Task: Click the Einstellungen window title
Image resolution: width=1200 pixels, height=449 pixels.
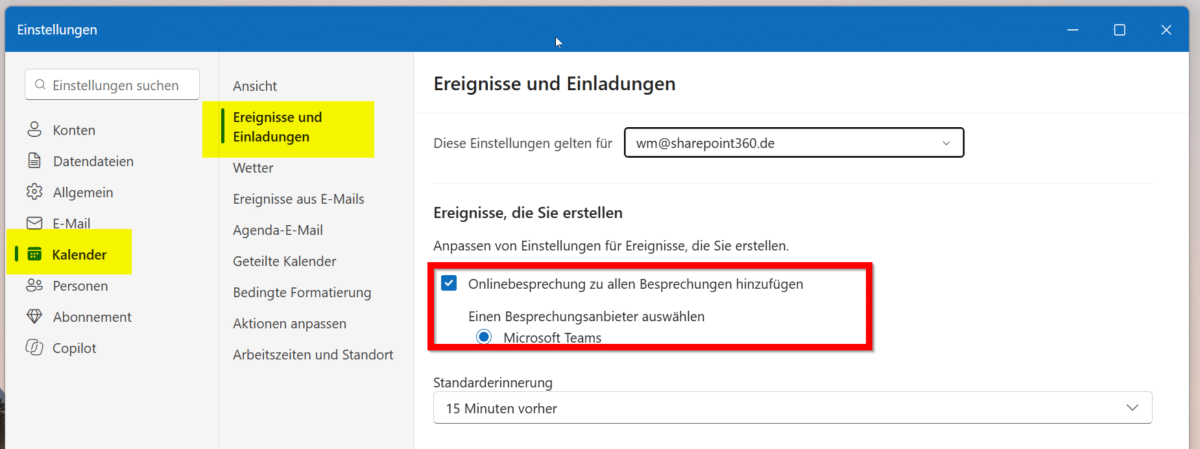Action: [57, 29]
